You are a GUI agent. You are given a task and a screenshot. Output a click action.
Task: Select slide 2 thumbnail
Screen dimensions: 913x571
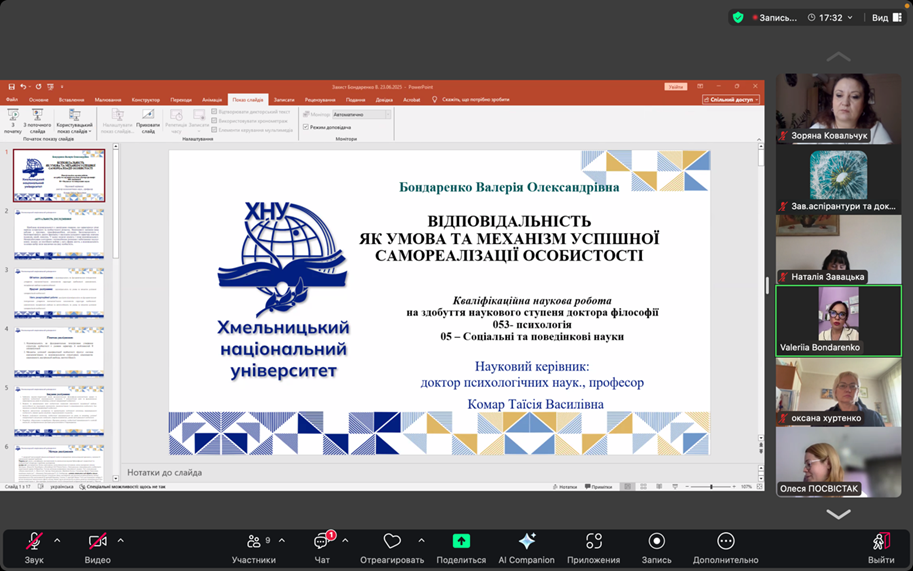coord(59,234)
